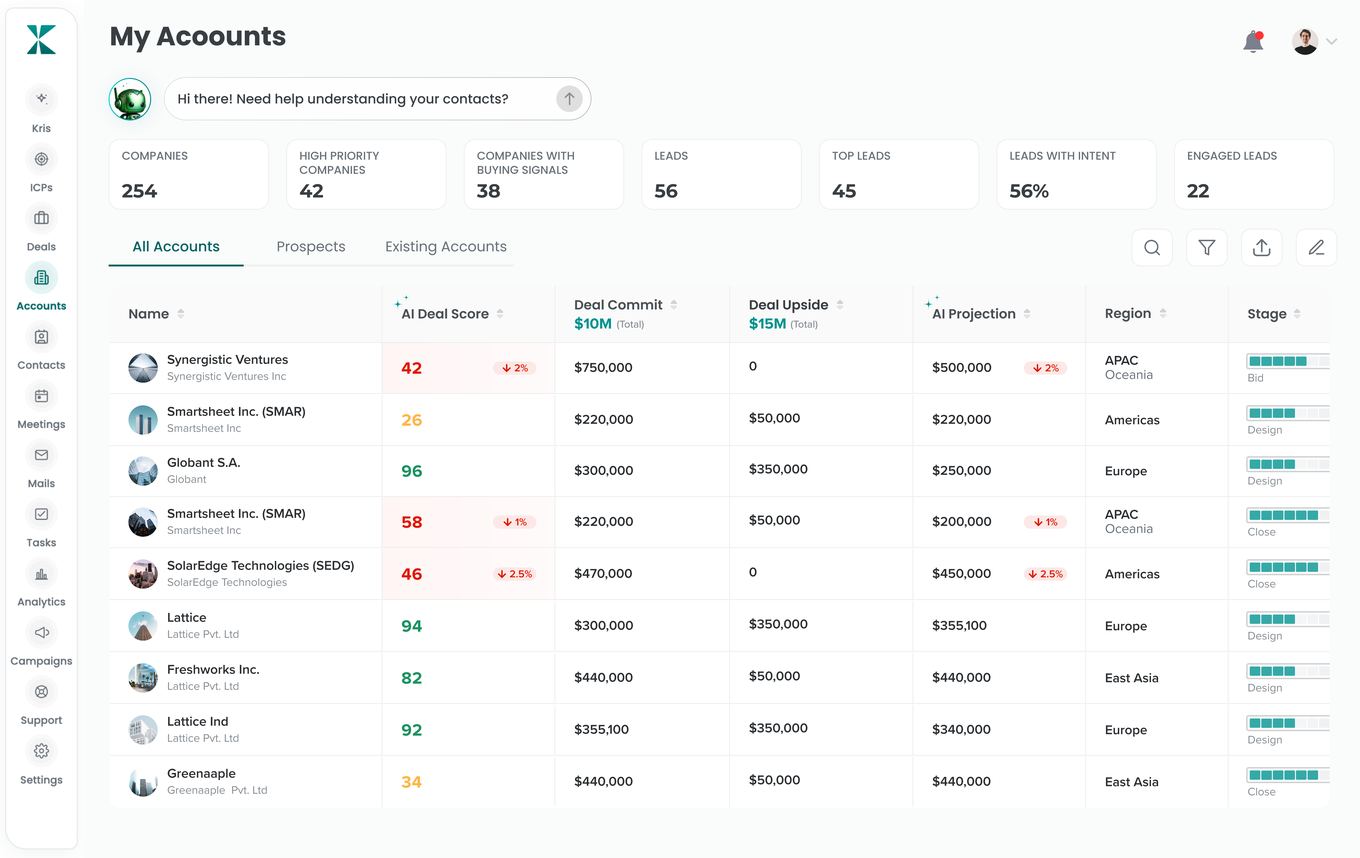The image size is (1360, 858).
Task: Click the notification bell icon
Action: click(1253, 42)
